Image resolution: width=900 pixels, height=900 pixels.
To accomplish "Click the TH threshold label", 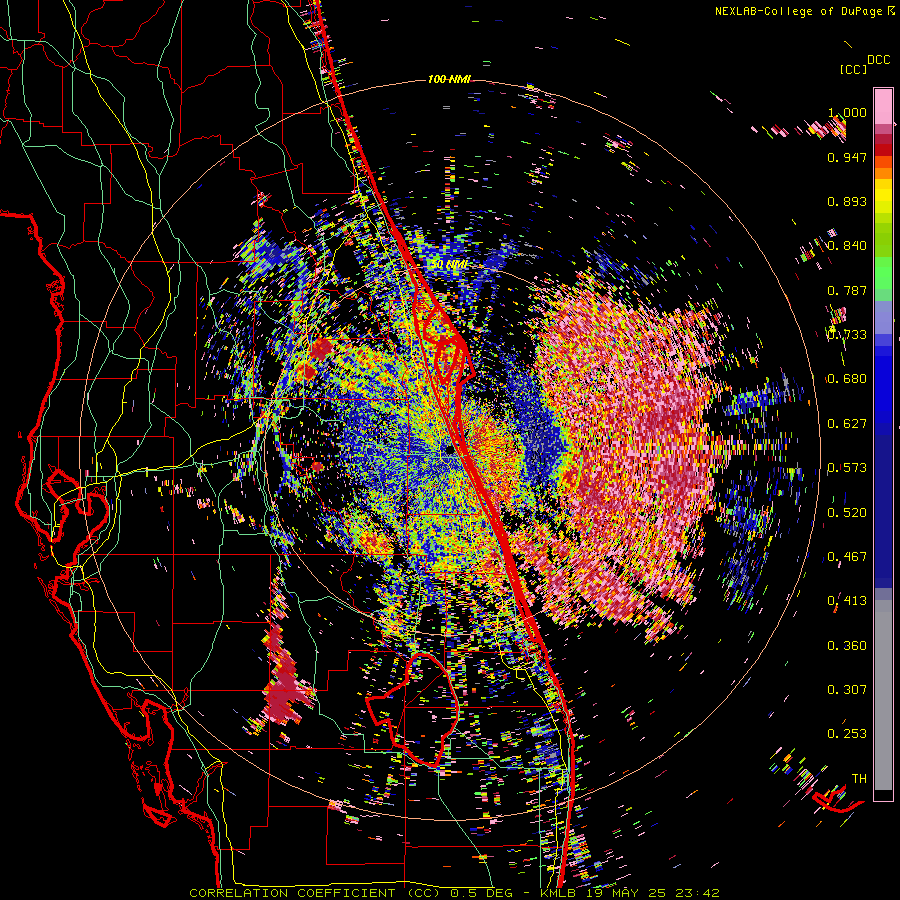I will click(x=859, y=779).
